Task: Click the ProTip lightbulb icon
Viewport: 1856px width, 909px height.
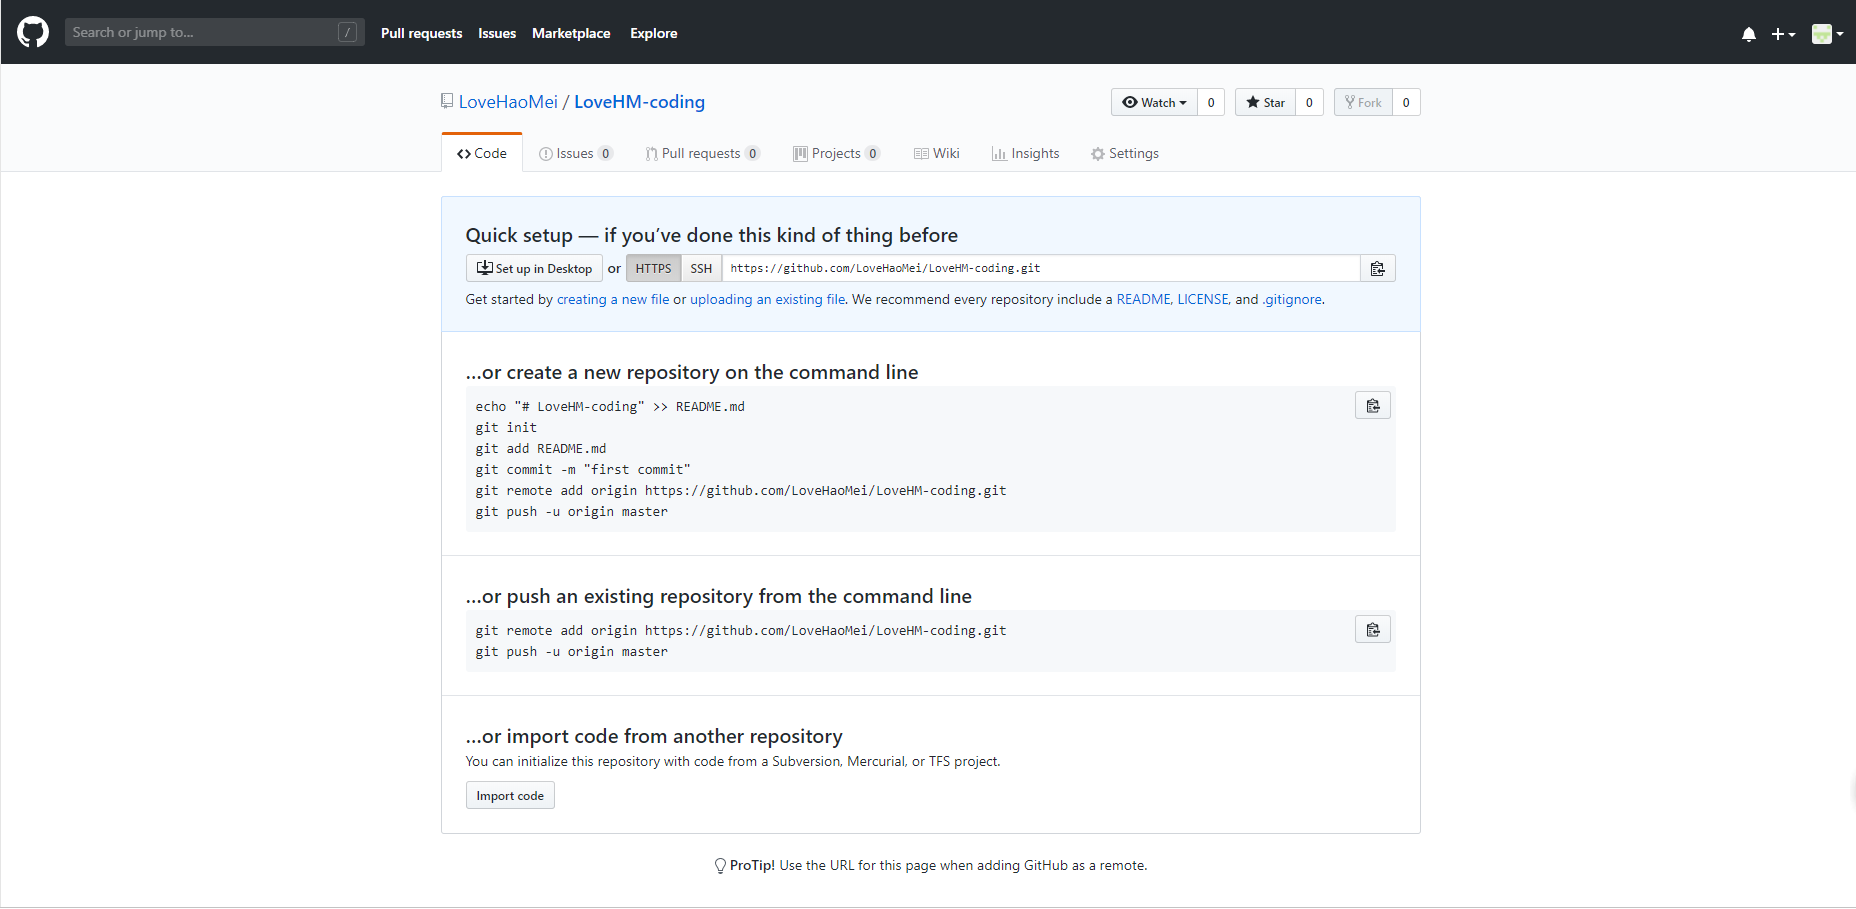Action: tap(720, 866)
